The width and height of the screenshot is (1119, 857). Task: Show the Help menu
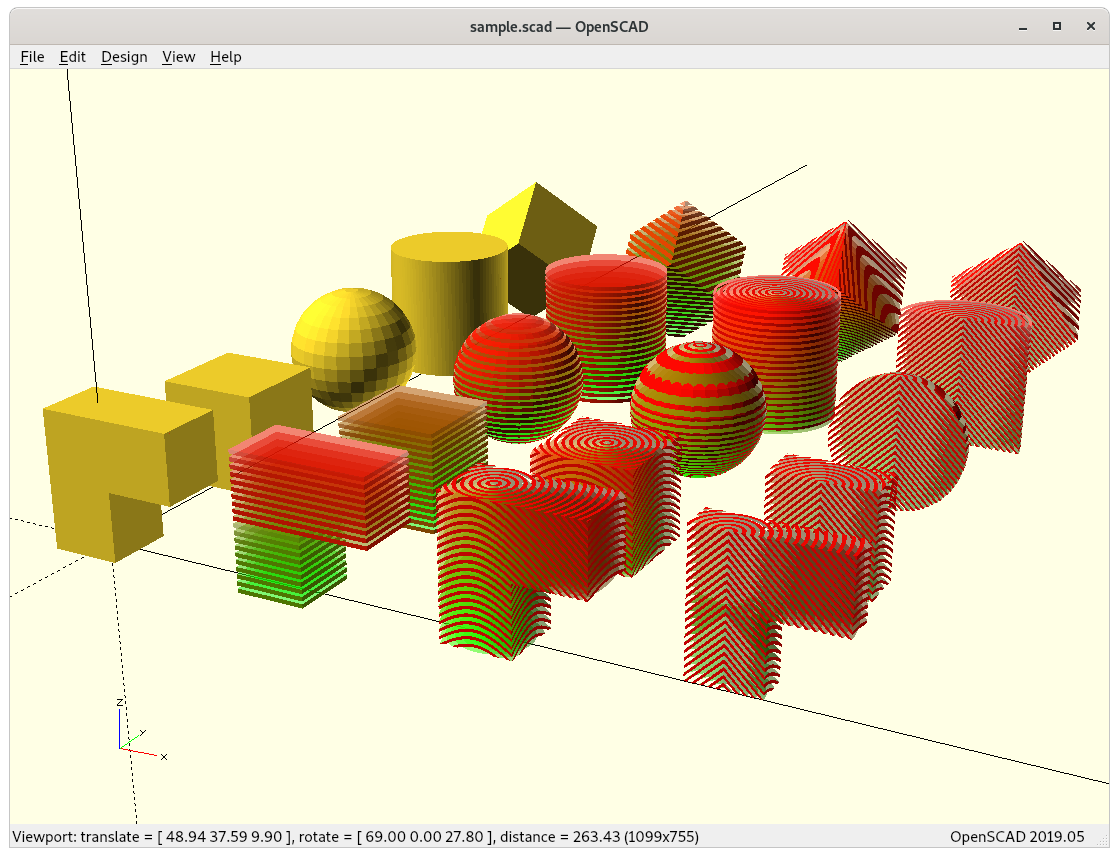point(225,57)
